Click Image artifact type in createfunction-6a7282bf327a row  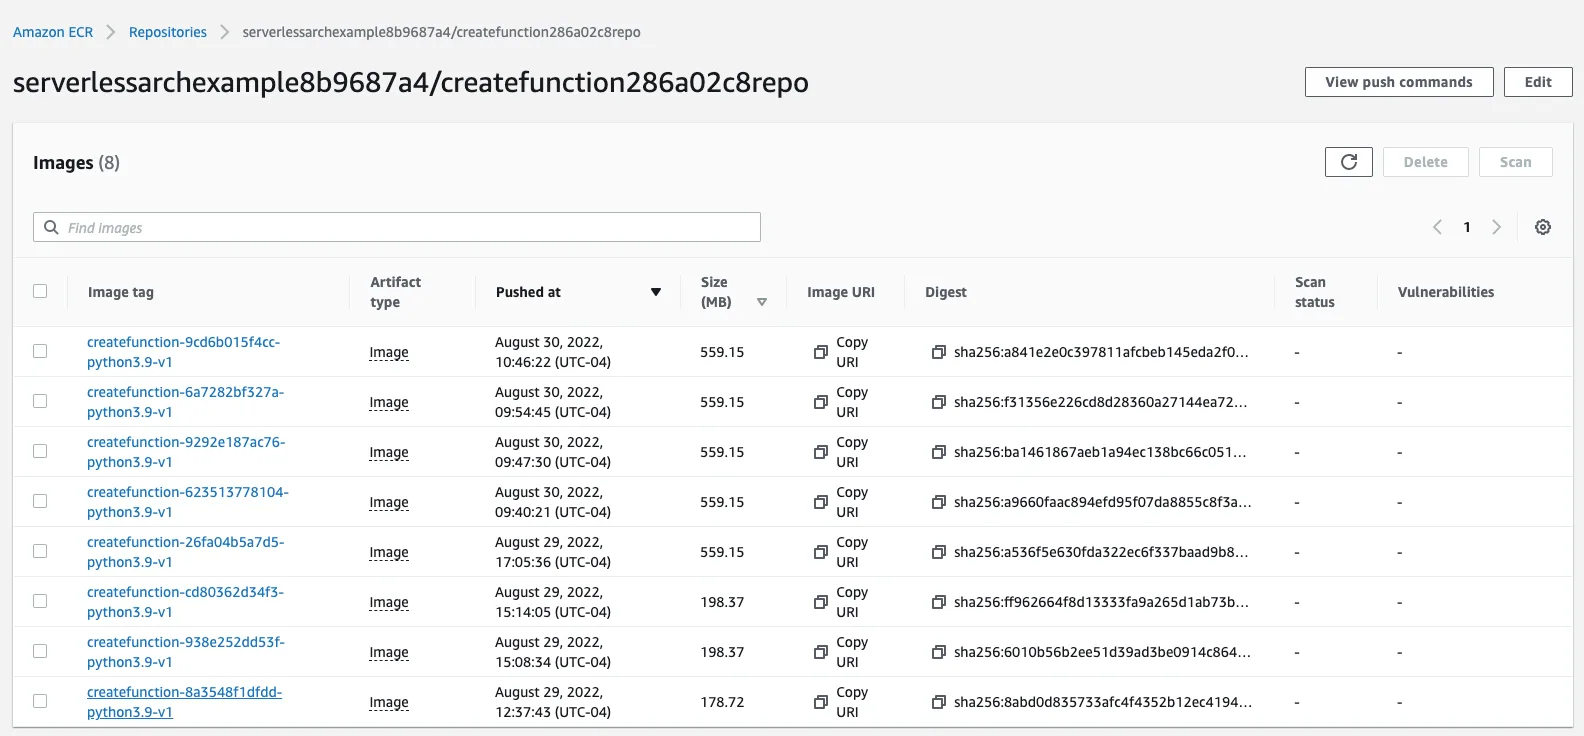point(389,402)
